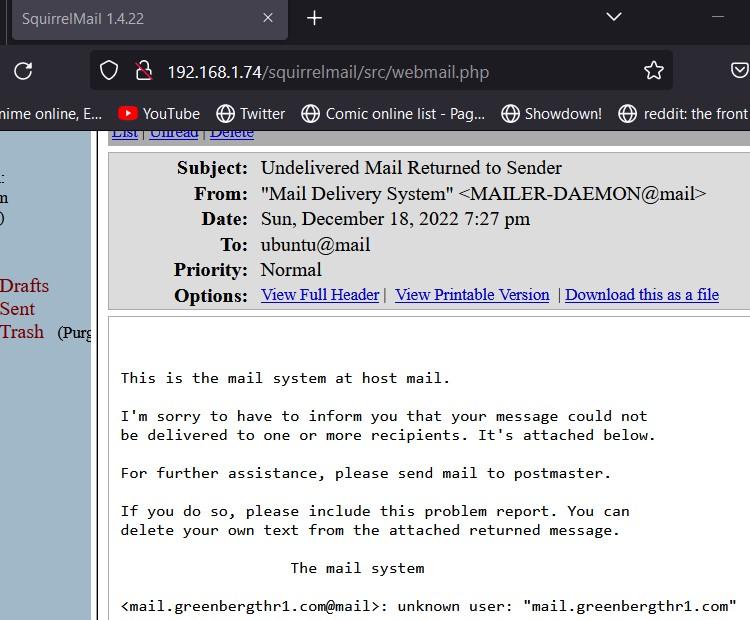Click the priority value Normal
The height and width of the screenshot is (620, 750).
pyautogui.click(x=291, y=270)
